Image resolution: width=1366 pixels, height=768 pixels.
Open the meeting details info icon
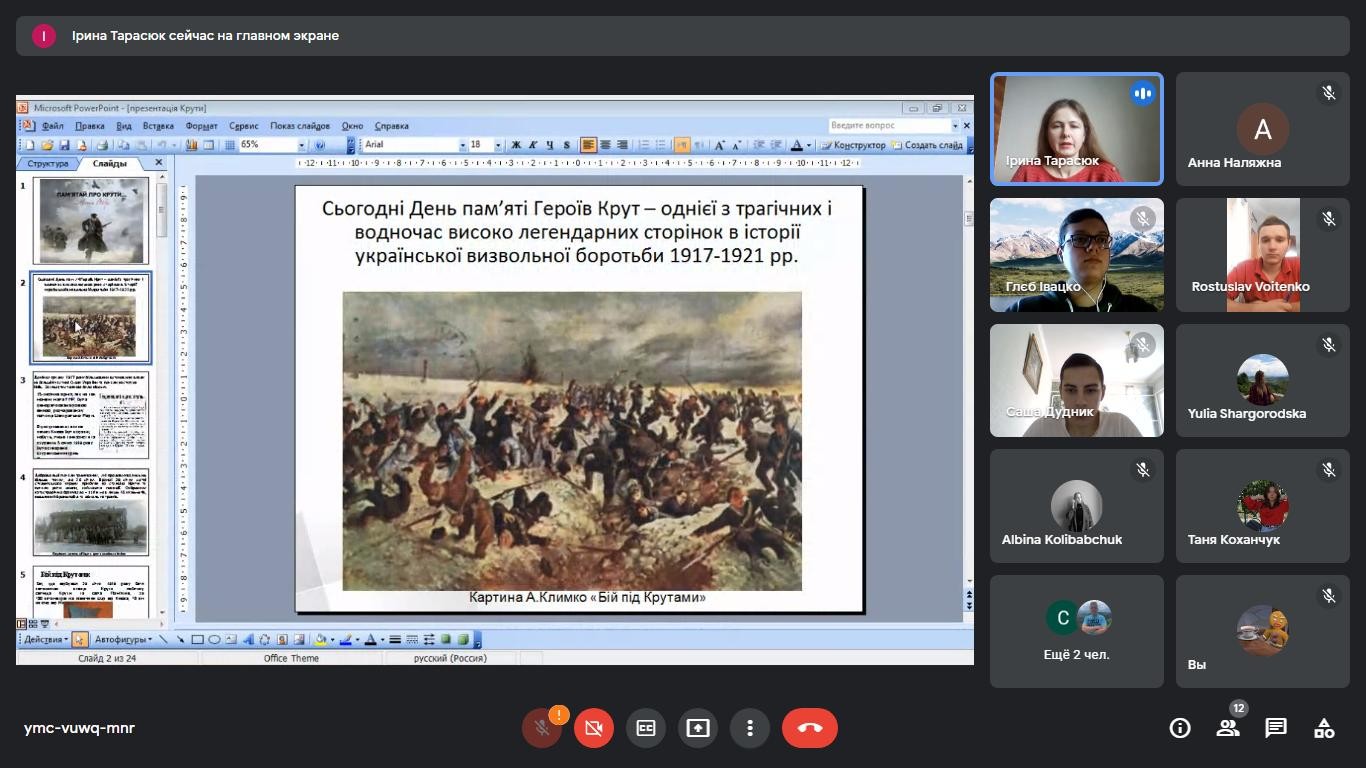pos(1180,728)
